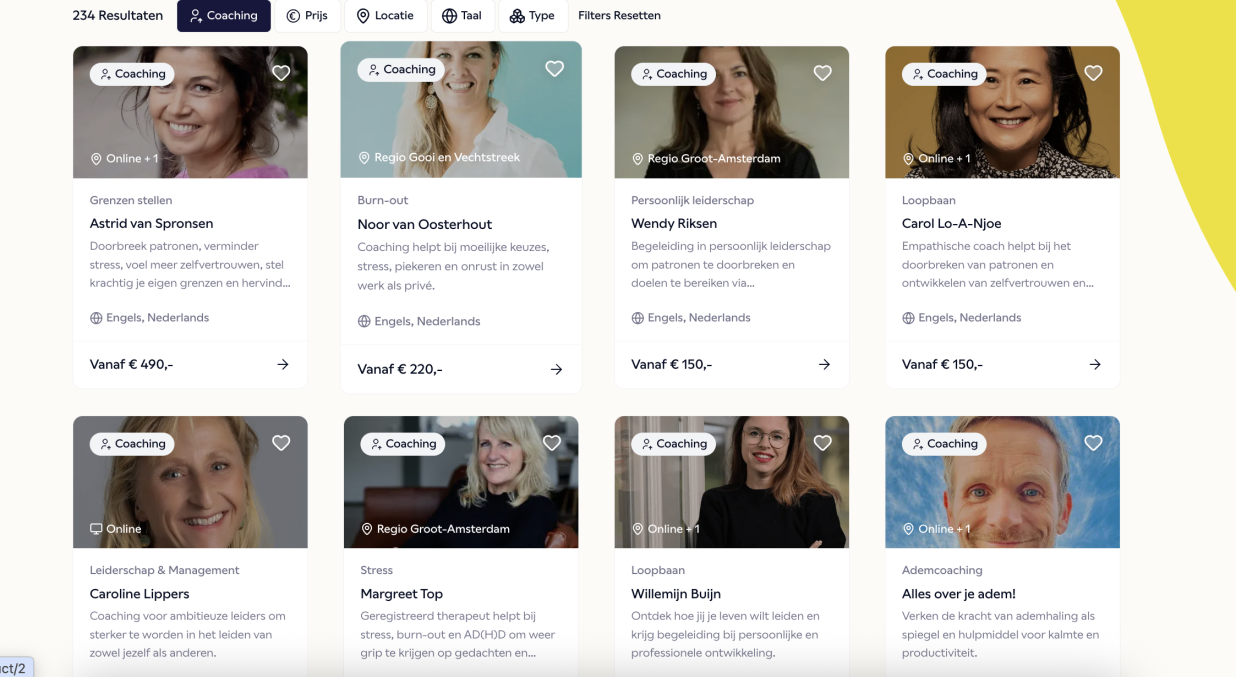Click arrow icon on Carol Lo-A-Njoe card
Image resolution: width=1236 pixels, height=677 pixels.
click(x=1095, y=365)
